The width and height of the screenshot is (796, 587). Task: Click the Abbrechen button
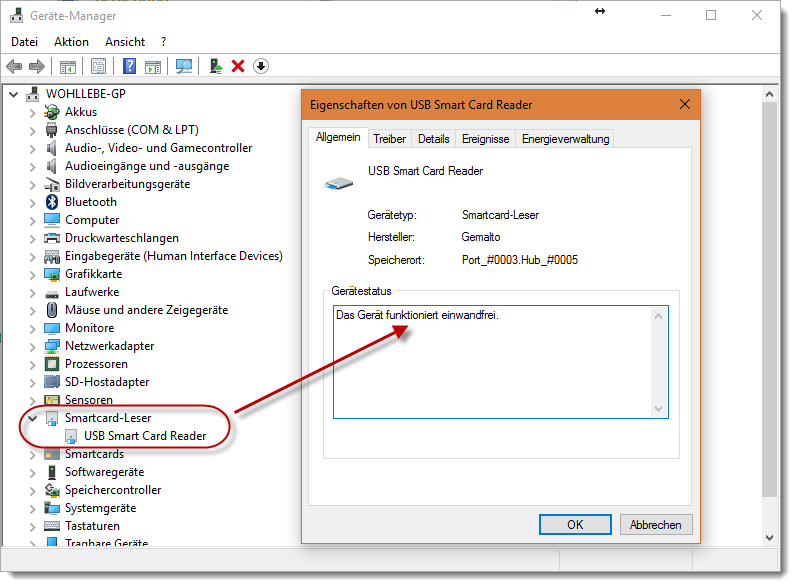pos(656,525)
